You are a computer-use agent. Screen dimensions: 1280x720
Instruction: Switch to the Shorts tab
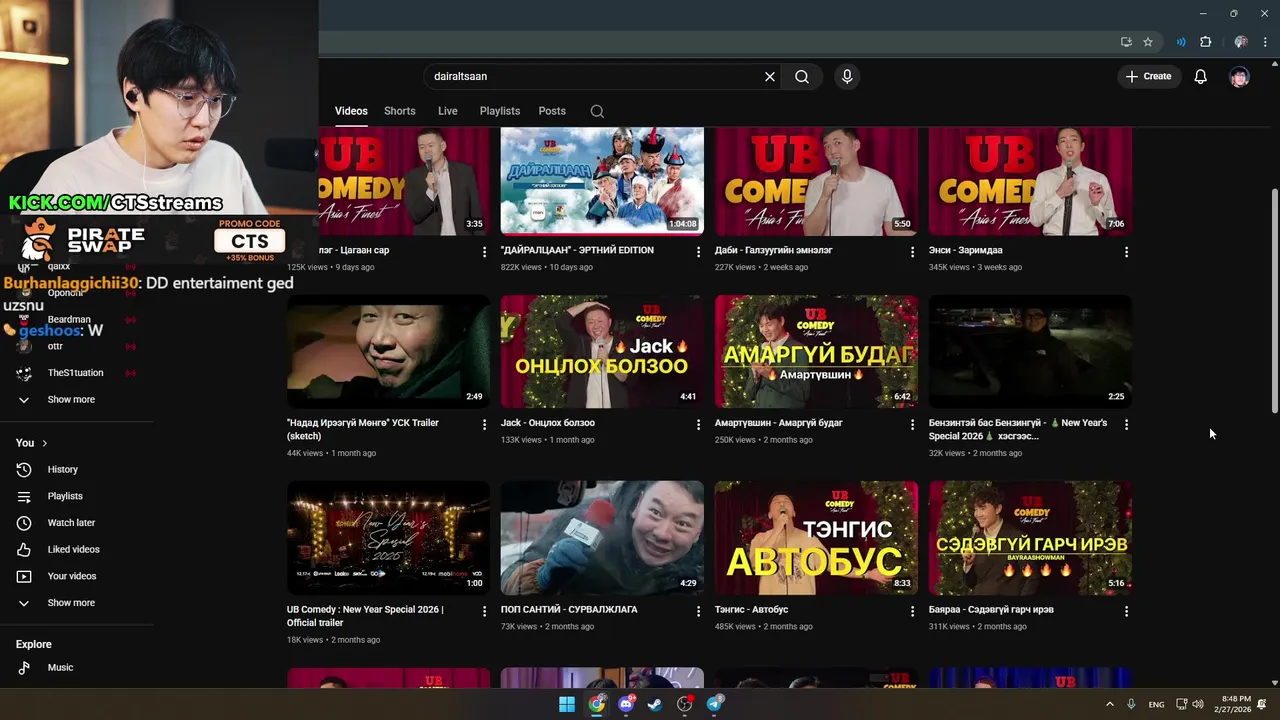click(x=400, y=111)
